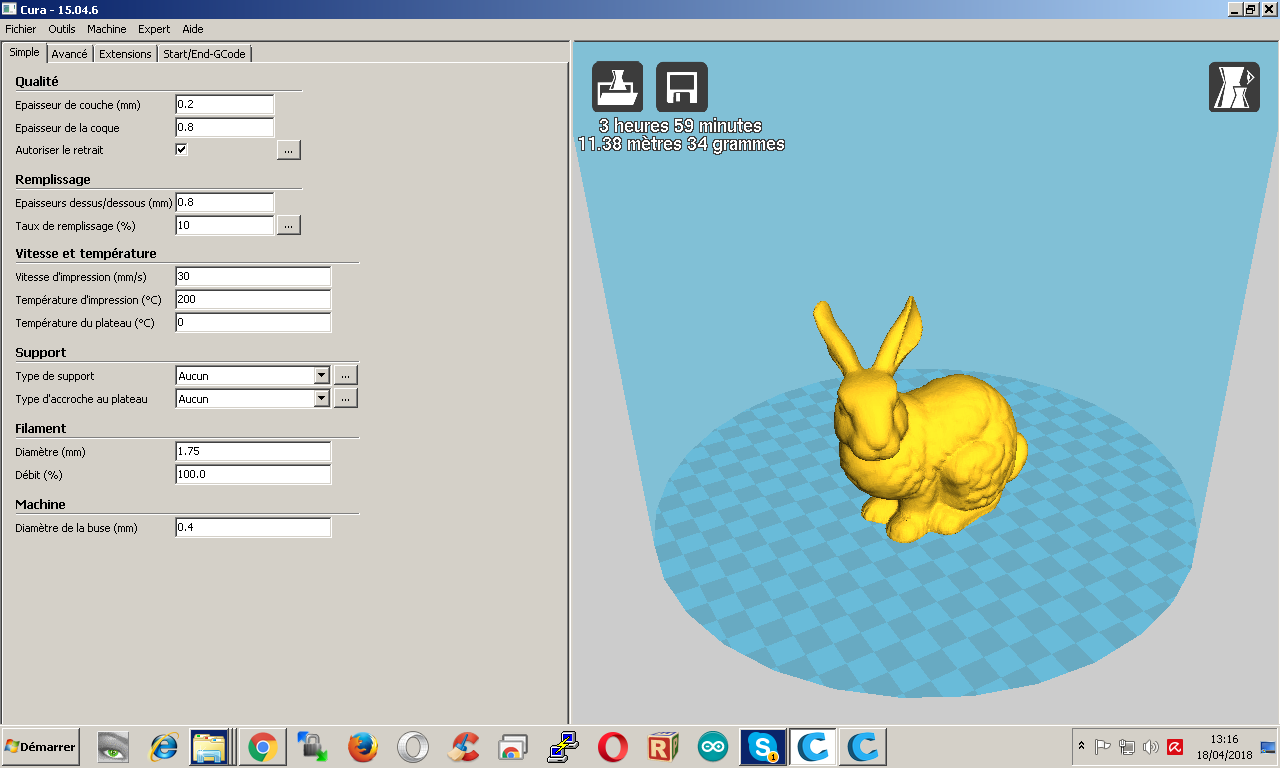Open the Arduino taskbar icon
The height and width of the screenshot is (768, 1280).
click(713, 747)
